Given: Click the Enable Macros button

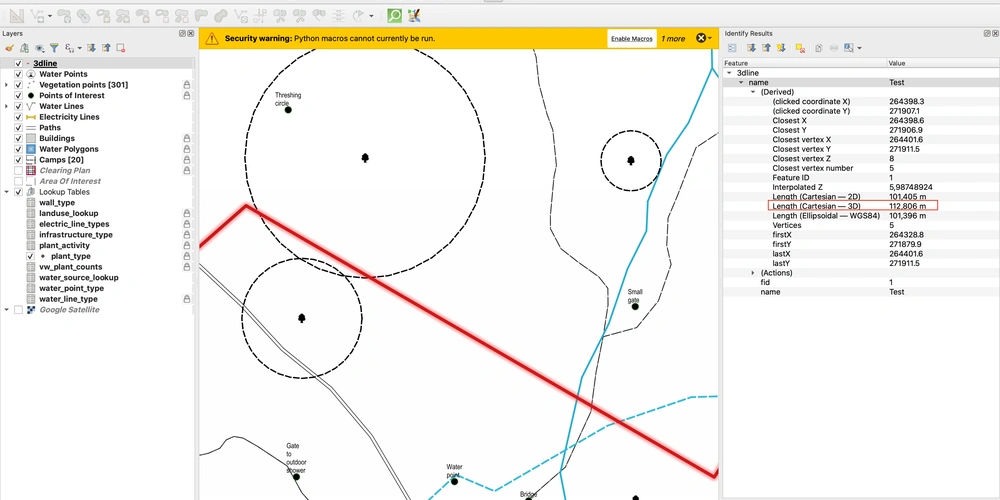Looking at the screenshot, I should click(631, 38).
